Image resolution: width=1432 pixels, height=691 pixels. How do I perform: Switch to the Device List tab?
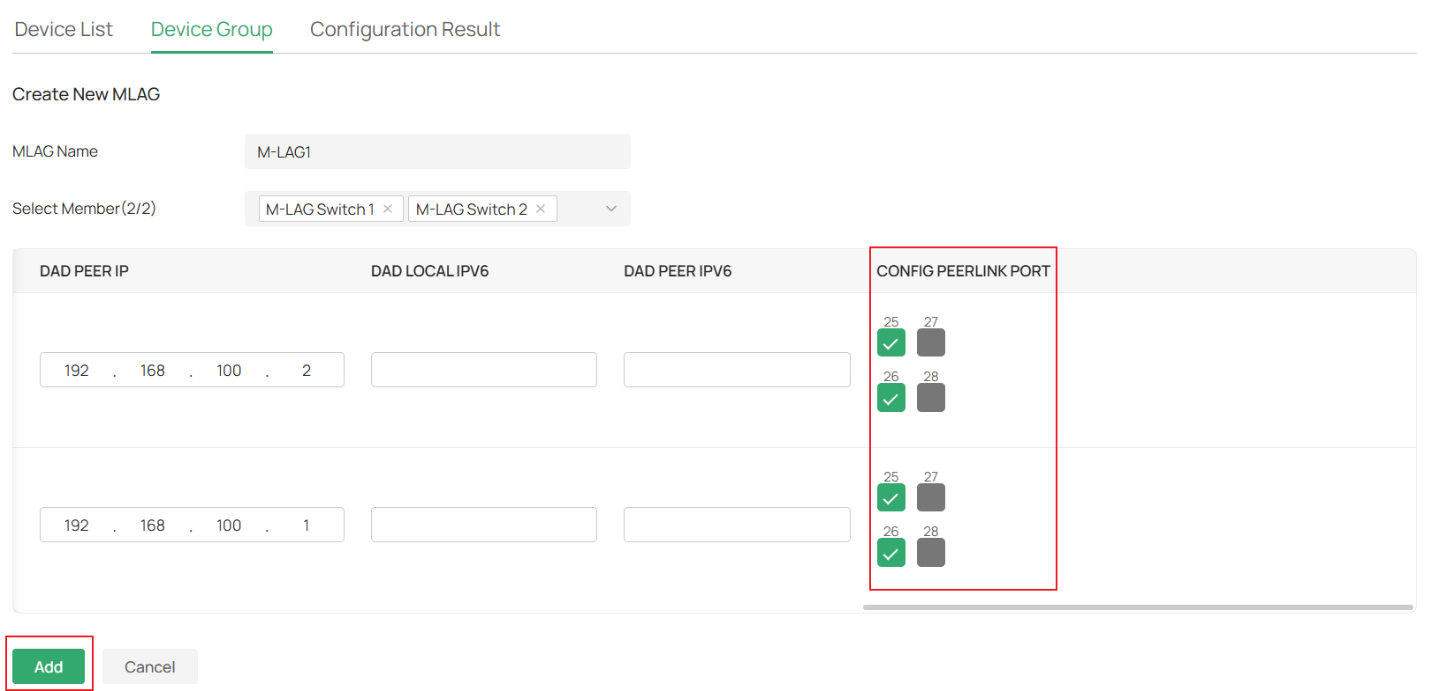(x=64, y=29)
